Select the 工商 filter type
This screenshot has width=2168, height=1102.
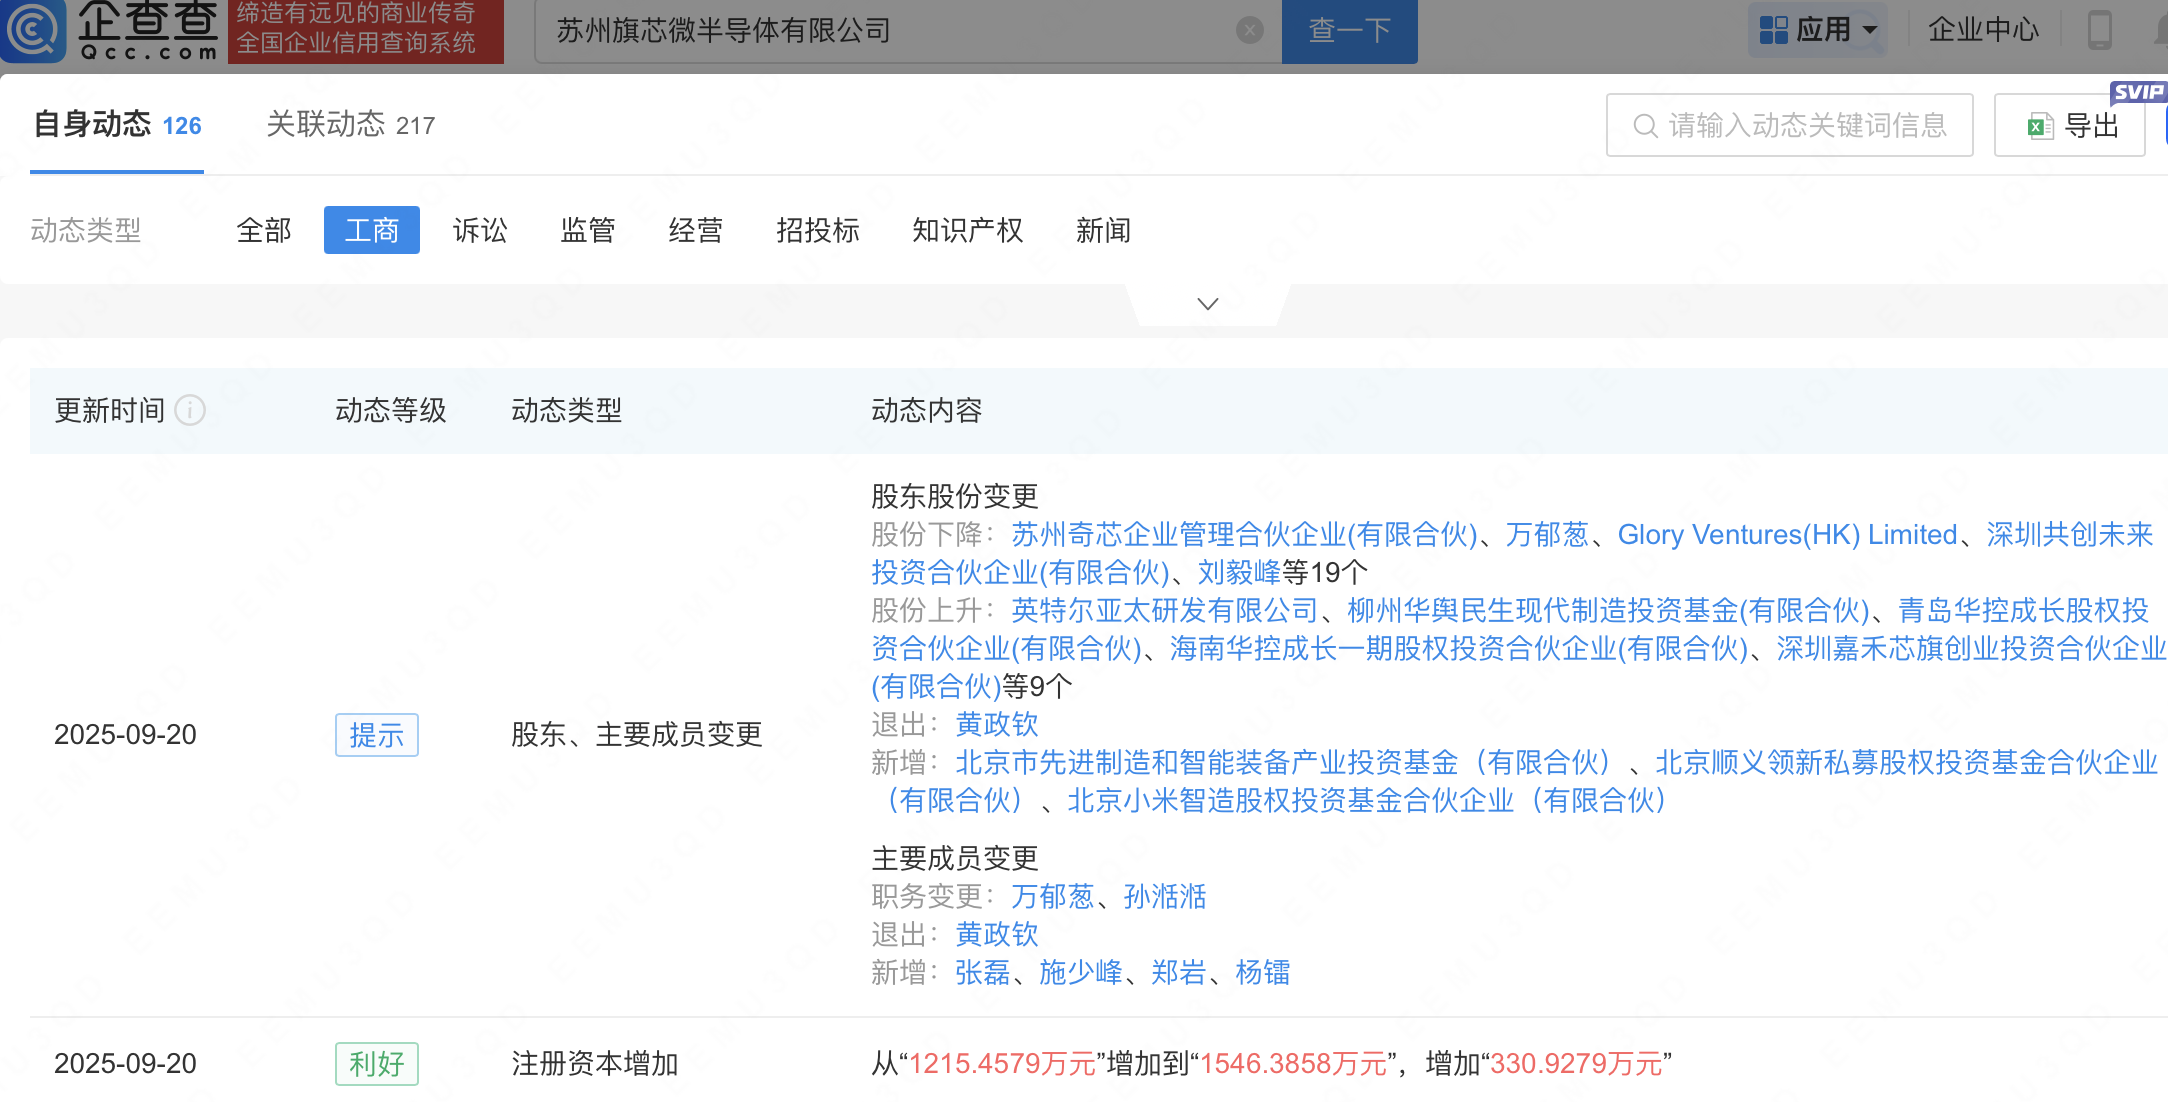click(371, 231)
